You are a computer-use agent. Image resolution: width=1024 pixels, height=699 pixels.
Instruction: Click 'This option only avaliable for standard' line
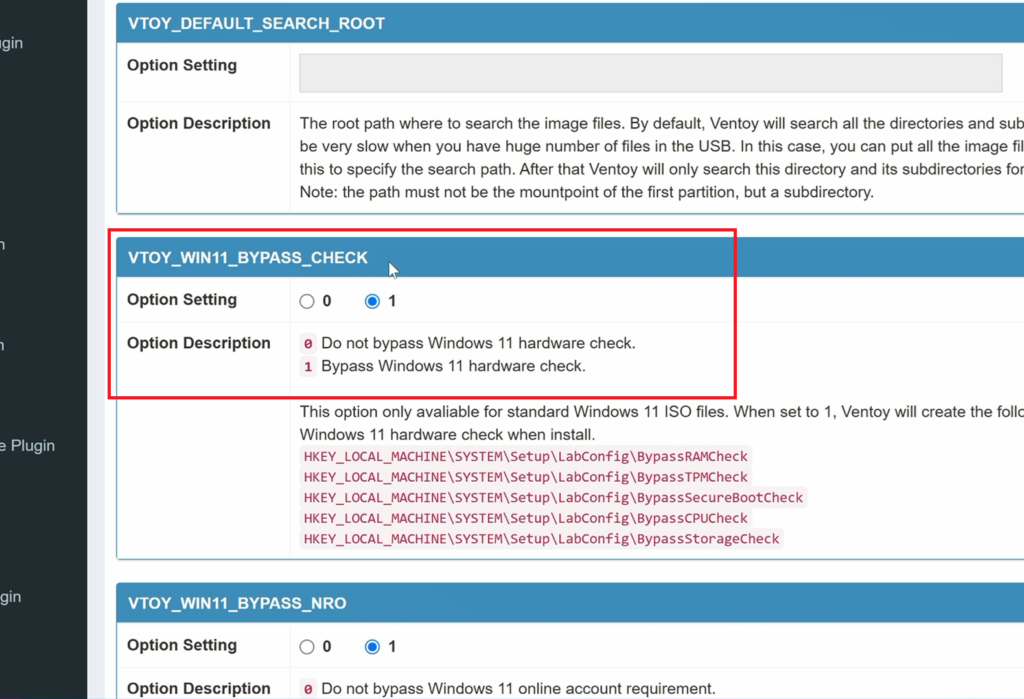662,412
